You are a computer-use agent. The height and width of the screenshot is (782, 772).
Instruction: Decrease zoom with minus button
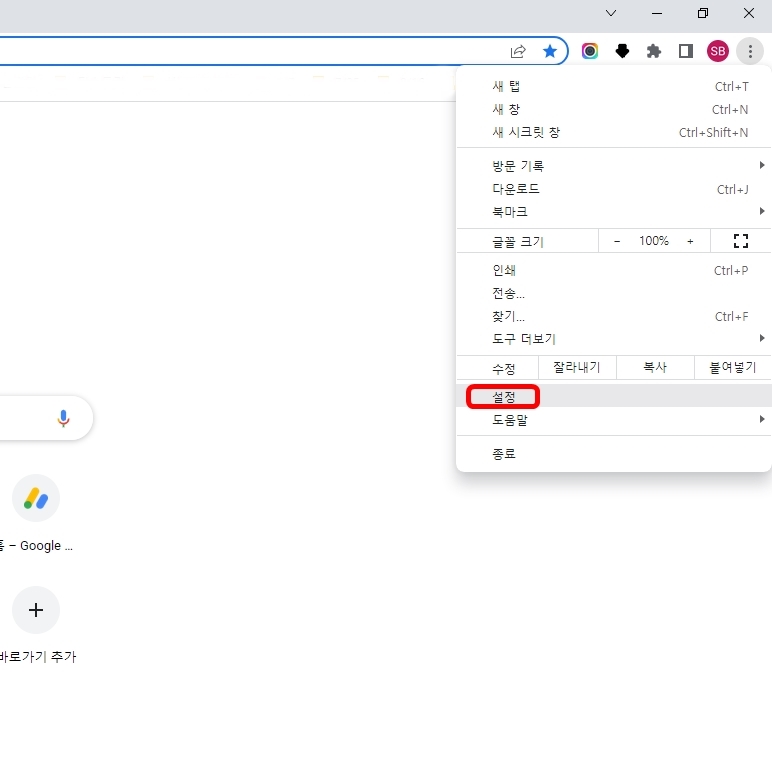click(x=617, y=241)
